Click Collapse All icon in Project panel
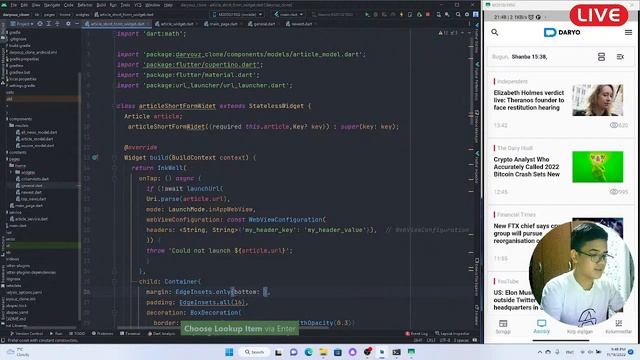 (57, 24)
